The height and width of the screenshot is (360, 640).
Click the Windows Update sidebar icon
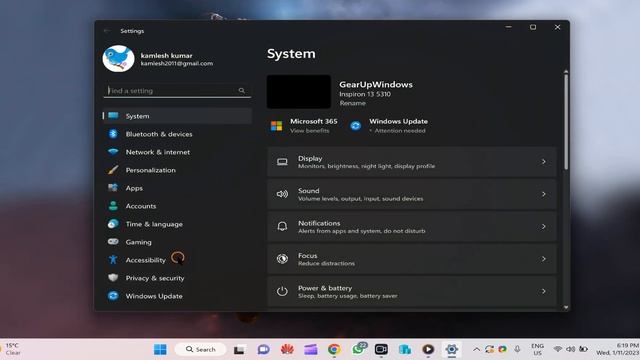pyautogui.click(x=113, y=296)
